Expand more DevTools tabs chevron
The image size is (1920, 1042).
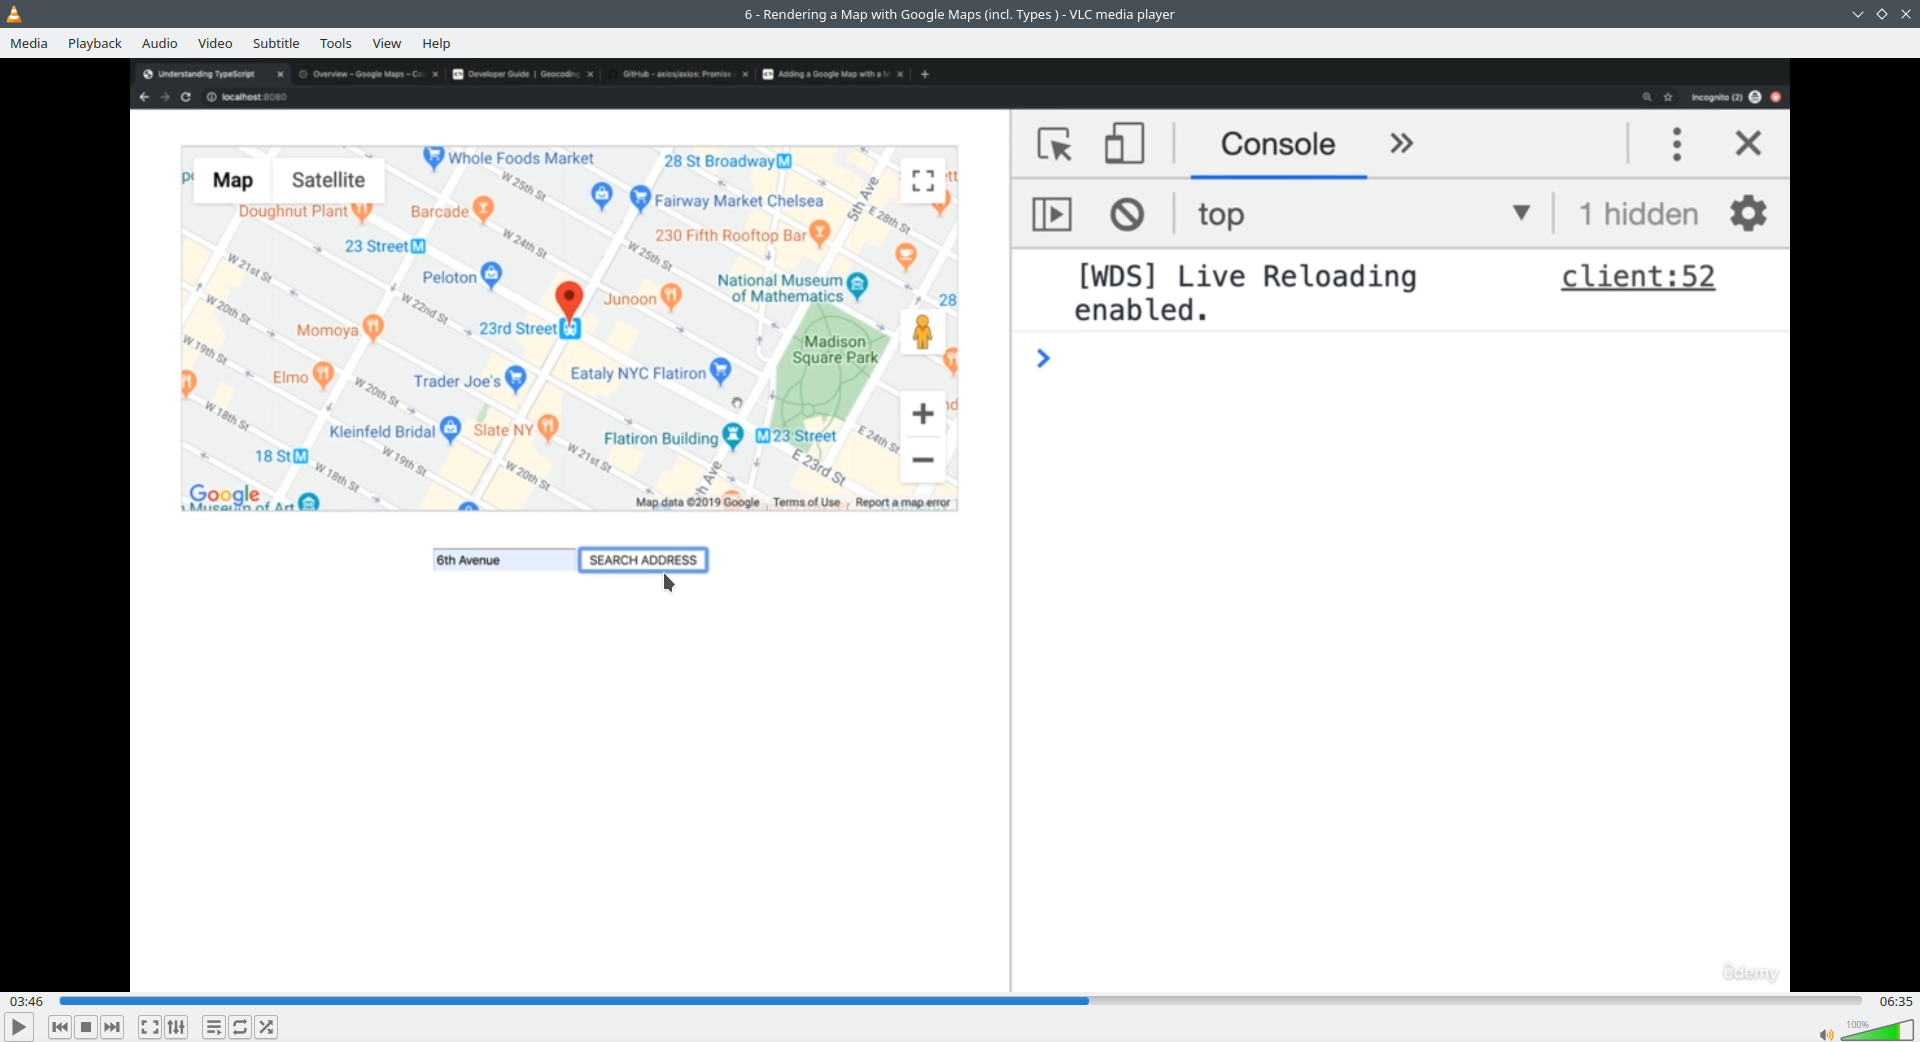tap(1402, 144)
